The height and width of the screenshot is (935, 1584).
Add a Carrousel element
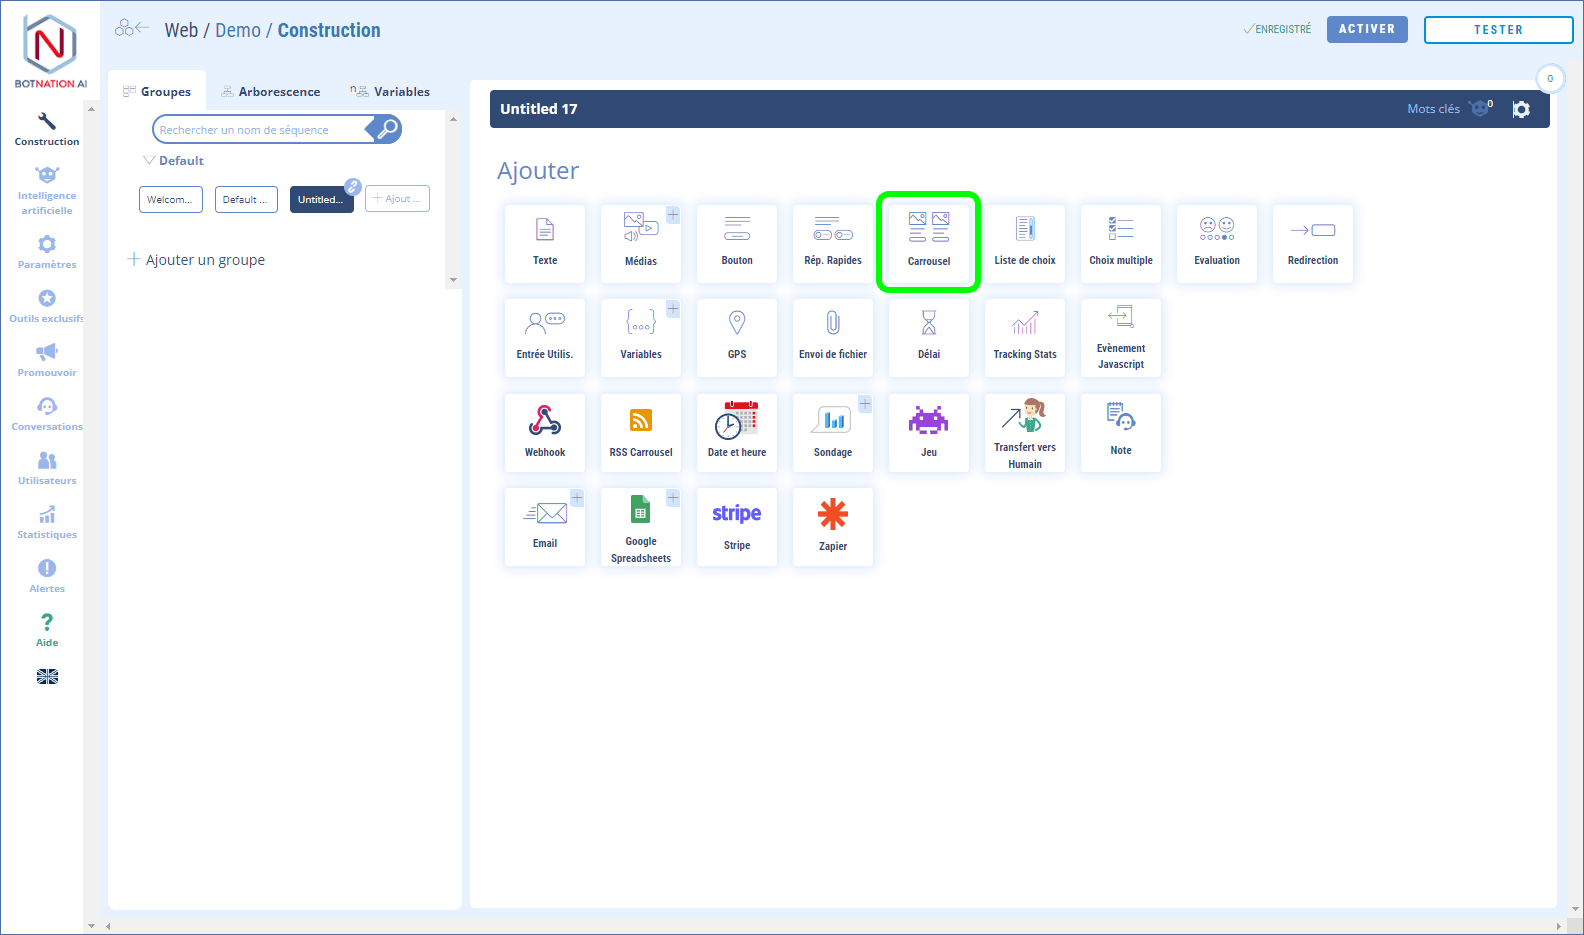(928, 242)
